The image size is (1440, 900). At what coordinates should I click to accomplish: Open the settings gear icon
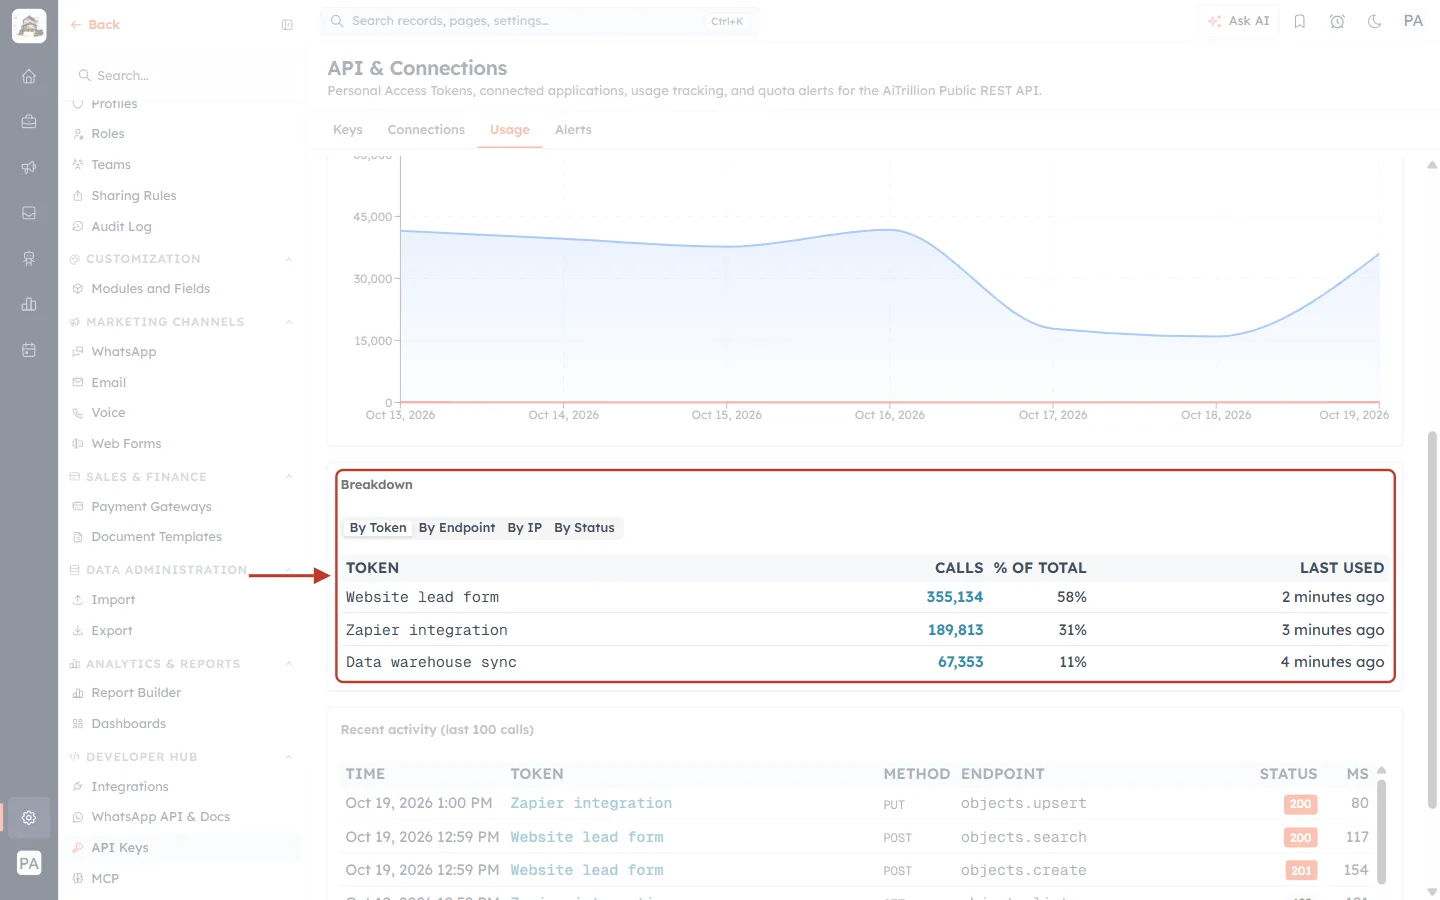coord(29,817)
